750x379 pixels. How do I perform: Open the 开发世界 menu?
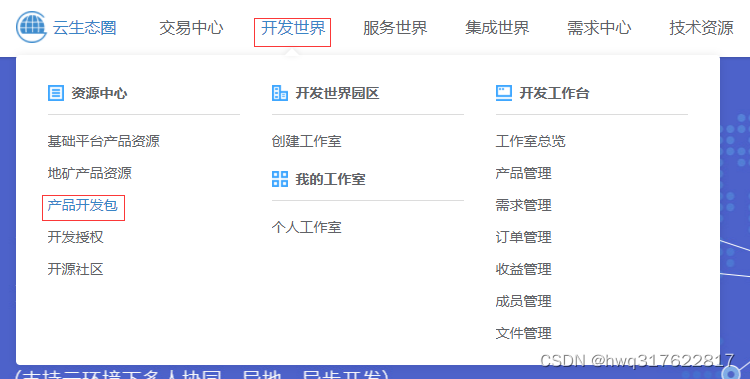pyautogui.click(x=293, y=28)
